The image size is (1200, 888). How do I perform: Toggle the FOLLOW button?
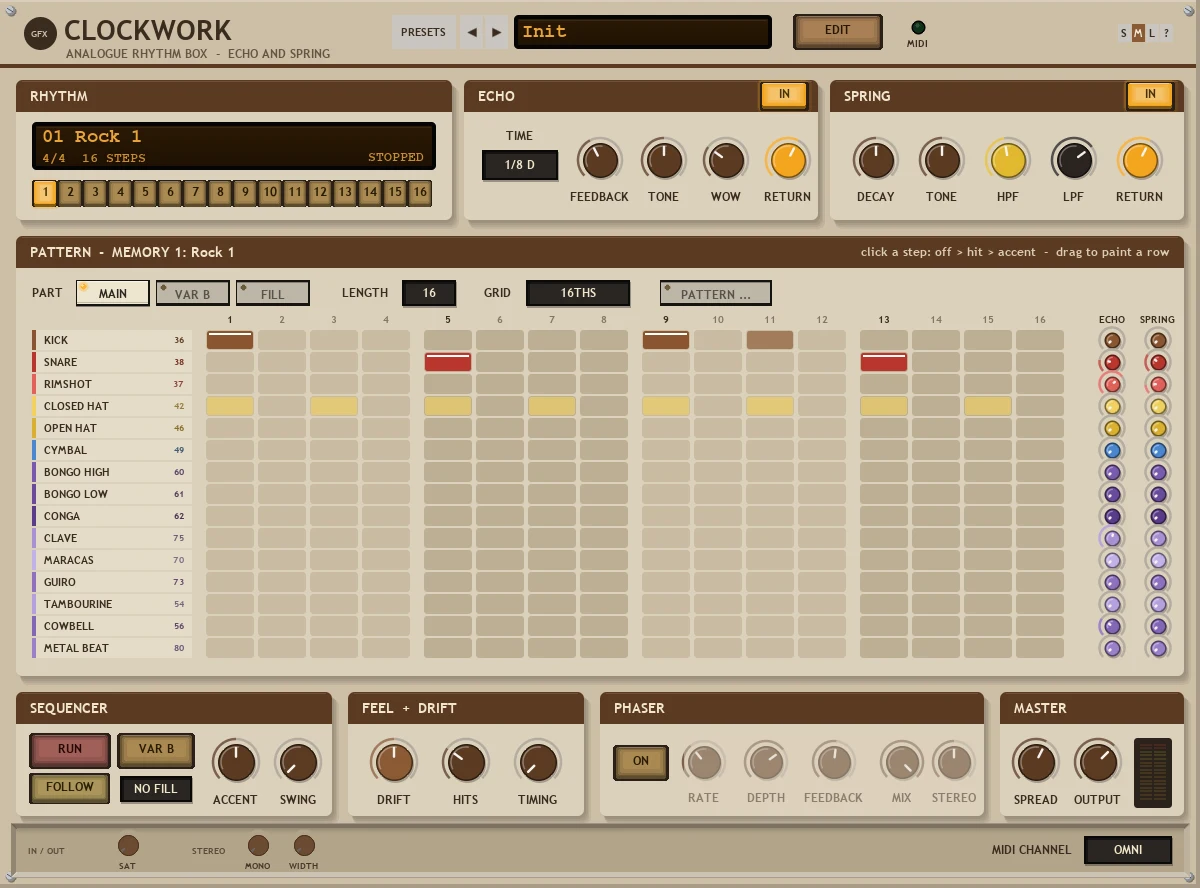[70, 788]
